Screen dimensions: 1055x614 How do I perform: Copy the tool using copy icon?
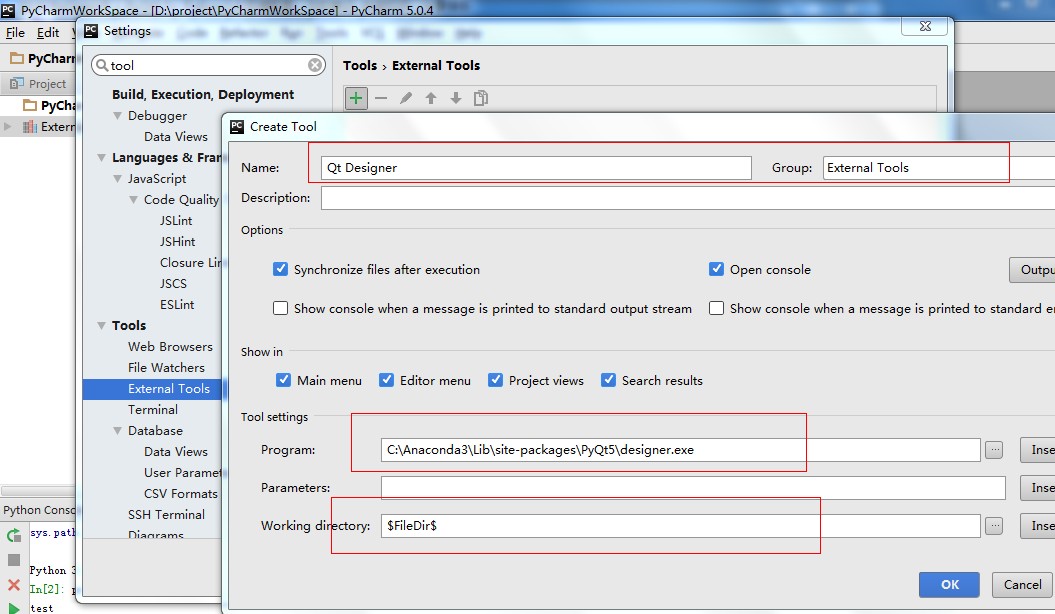tap(480, 98)
